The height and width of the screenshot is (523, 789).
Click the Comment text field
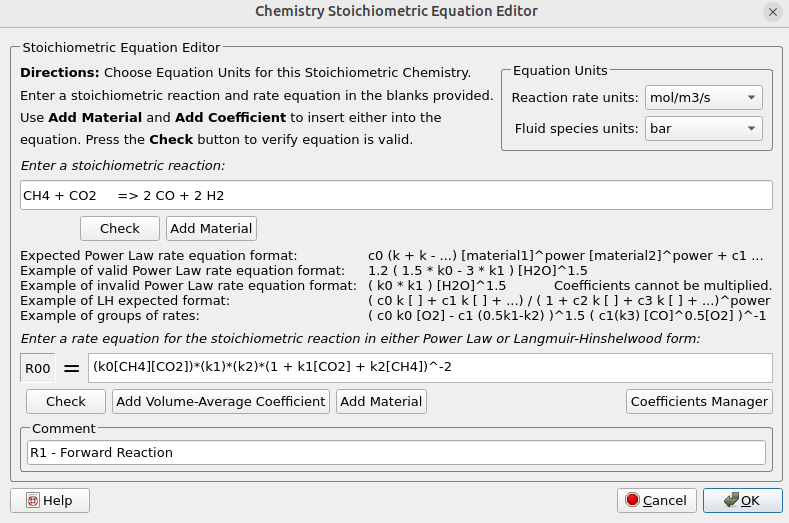pos(396,453)
